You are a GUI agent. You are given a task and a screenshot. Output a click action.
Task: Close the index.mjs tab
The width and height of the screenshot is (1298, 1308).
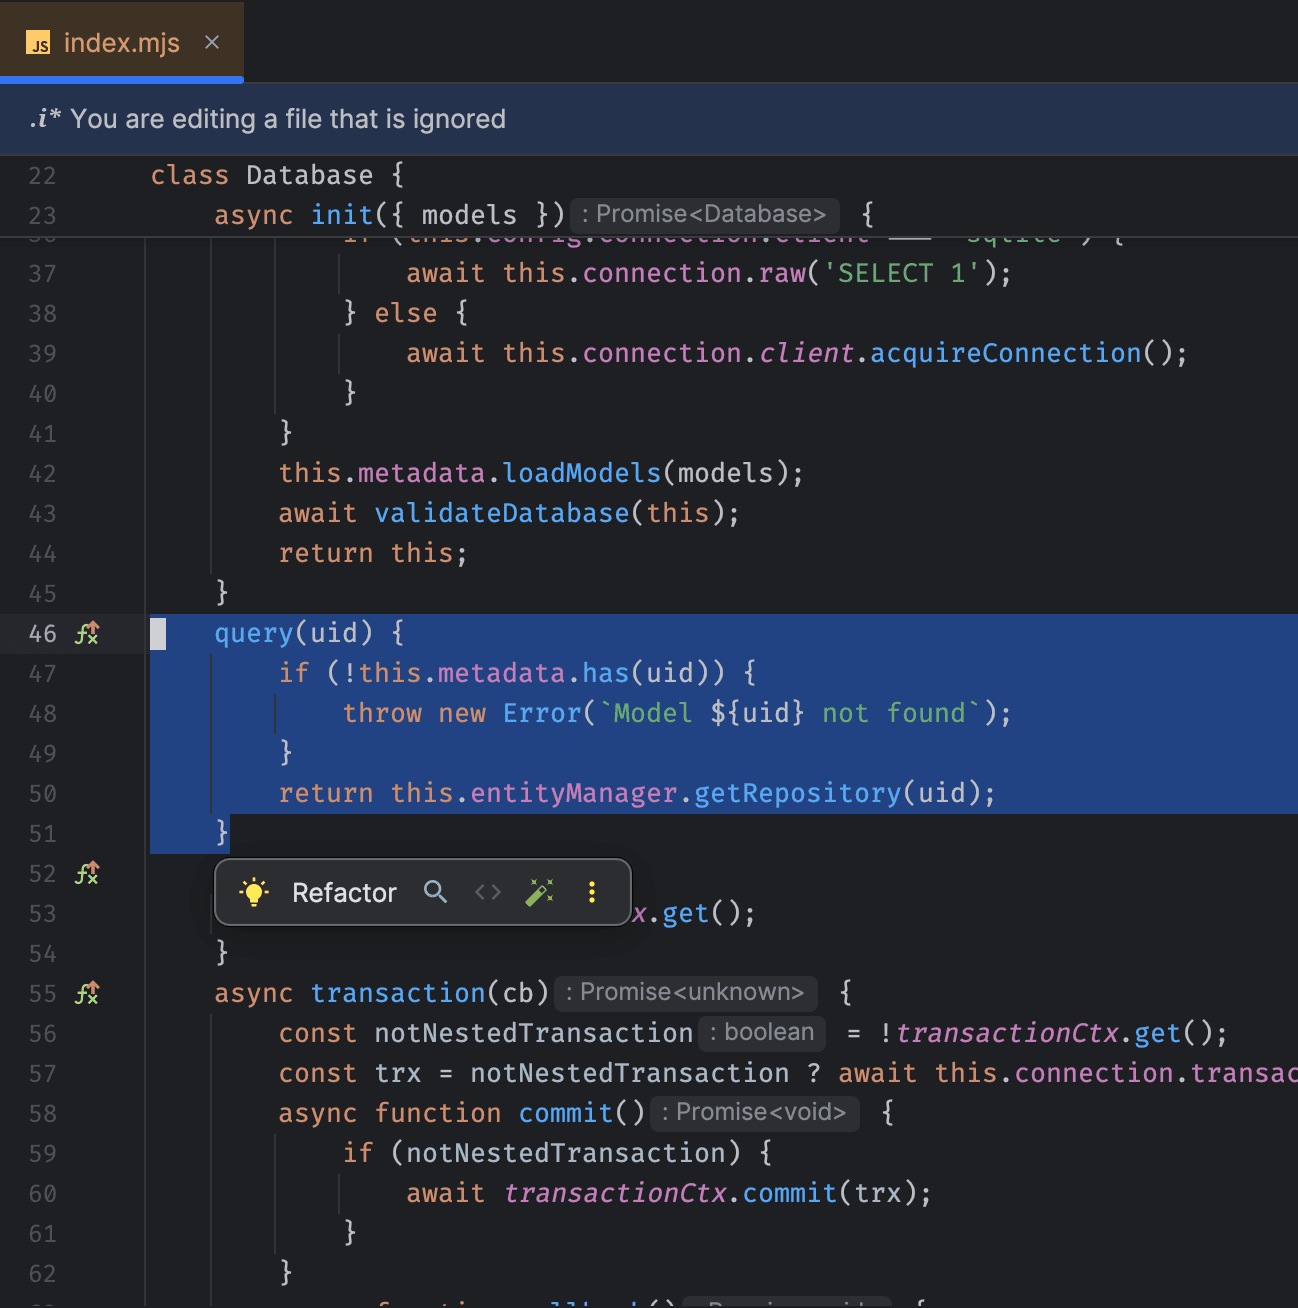[212, 42]
